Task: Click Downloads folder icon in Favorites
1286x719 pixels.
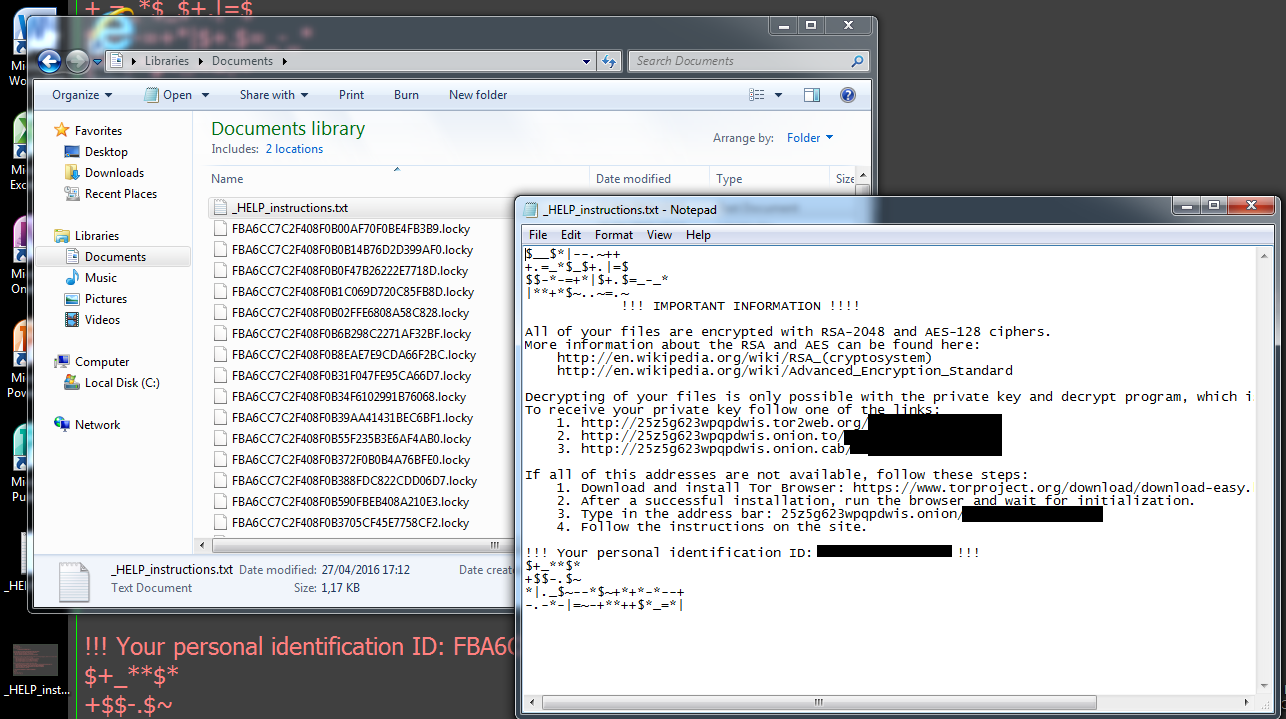Action: coord(72,173)
